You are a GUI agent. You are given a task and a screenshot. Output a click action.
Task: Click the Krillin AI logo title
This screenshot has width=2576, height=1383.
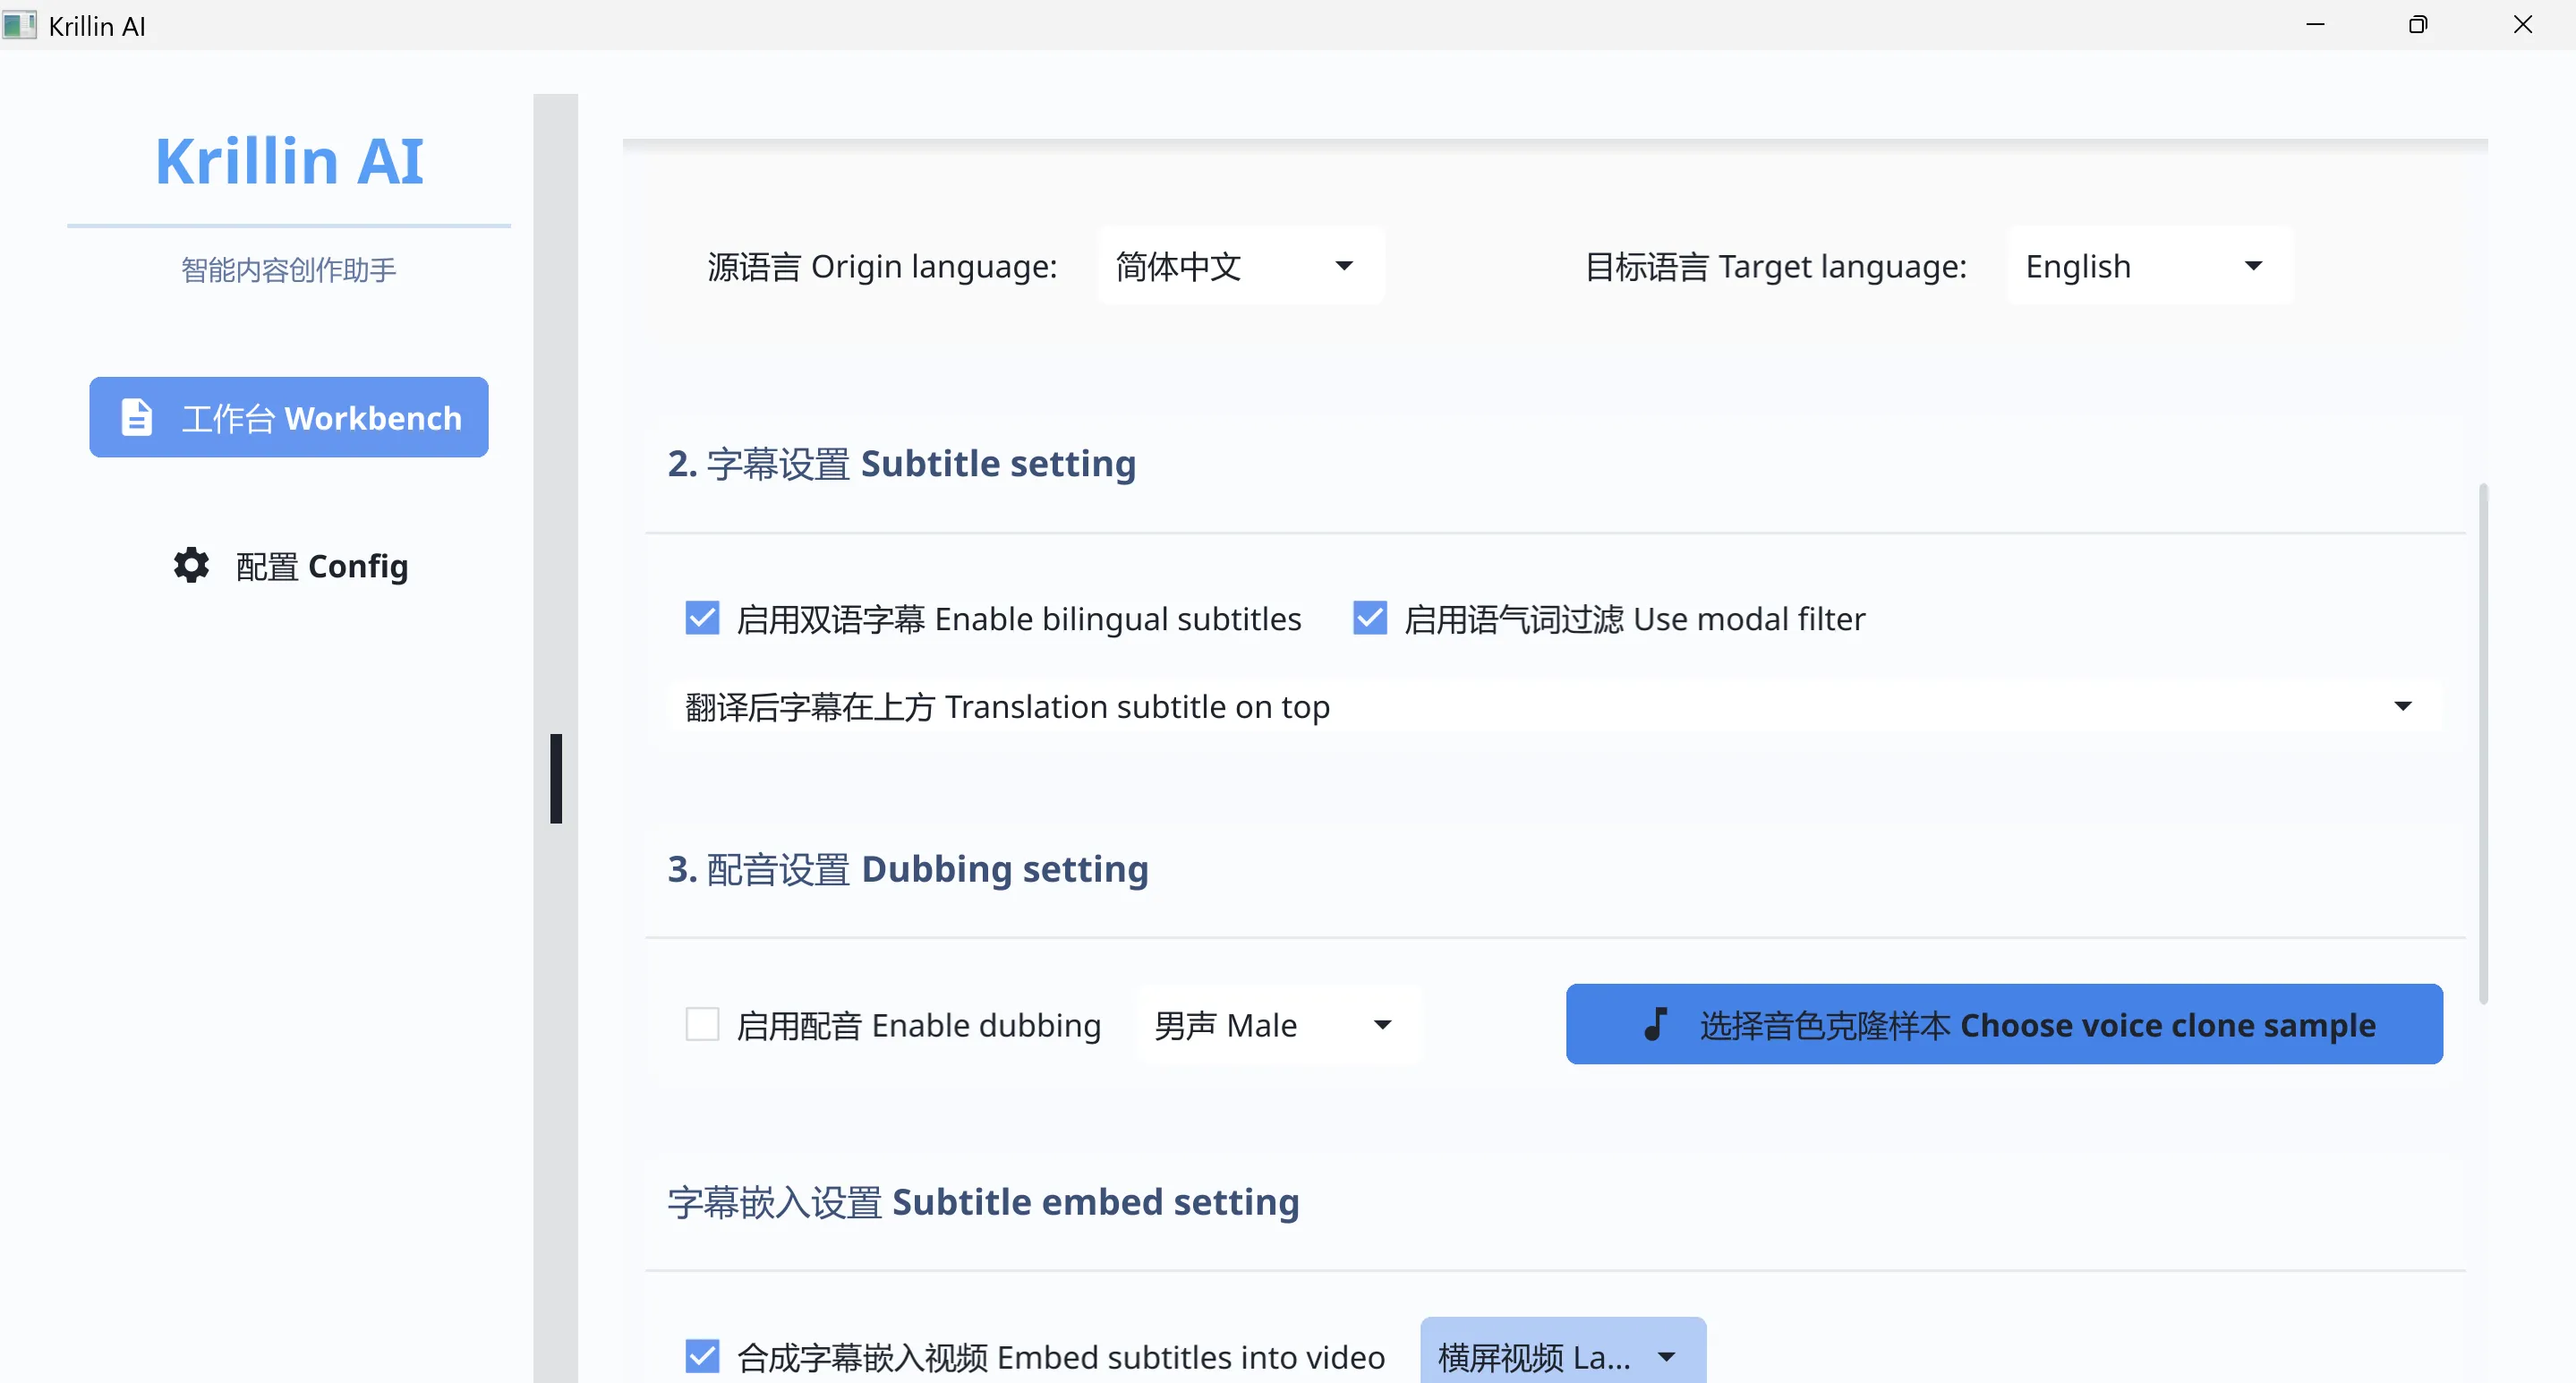pos(289,161)
